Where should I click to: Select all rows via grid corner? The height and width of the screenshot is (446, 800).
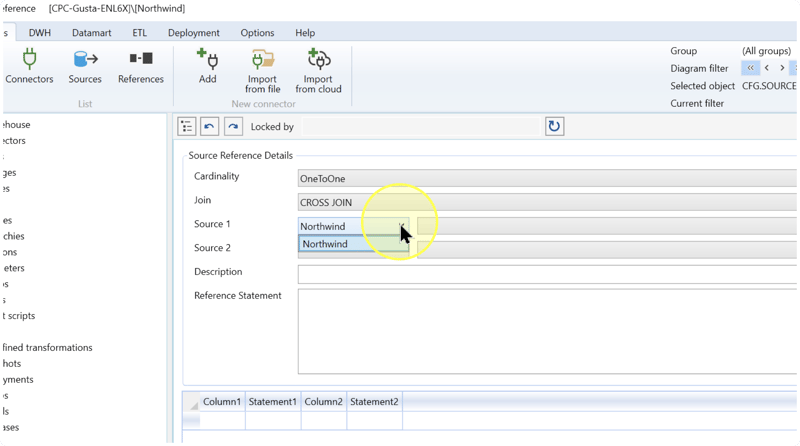pos(191,402)
